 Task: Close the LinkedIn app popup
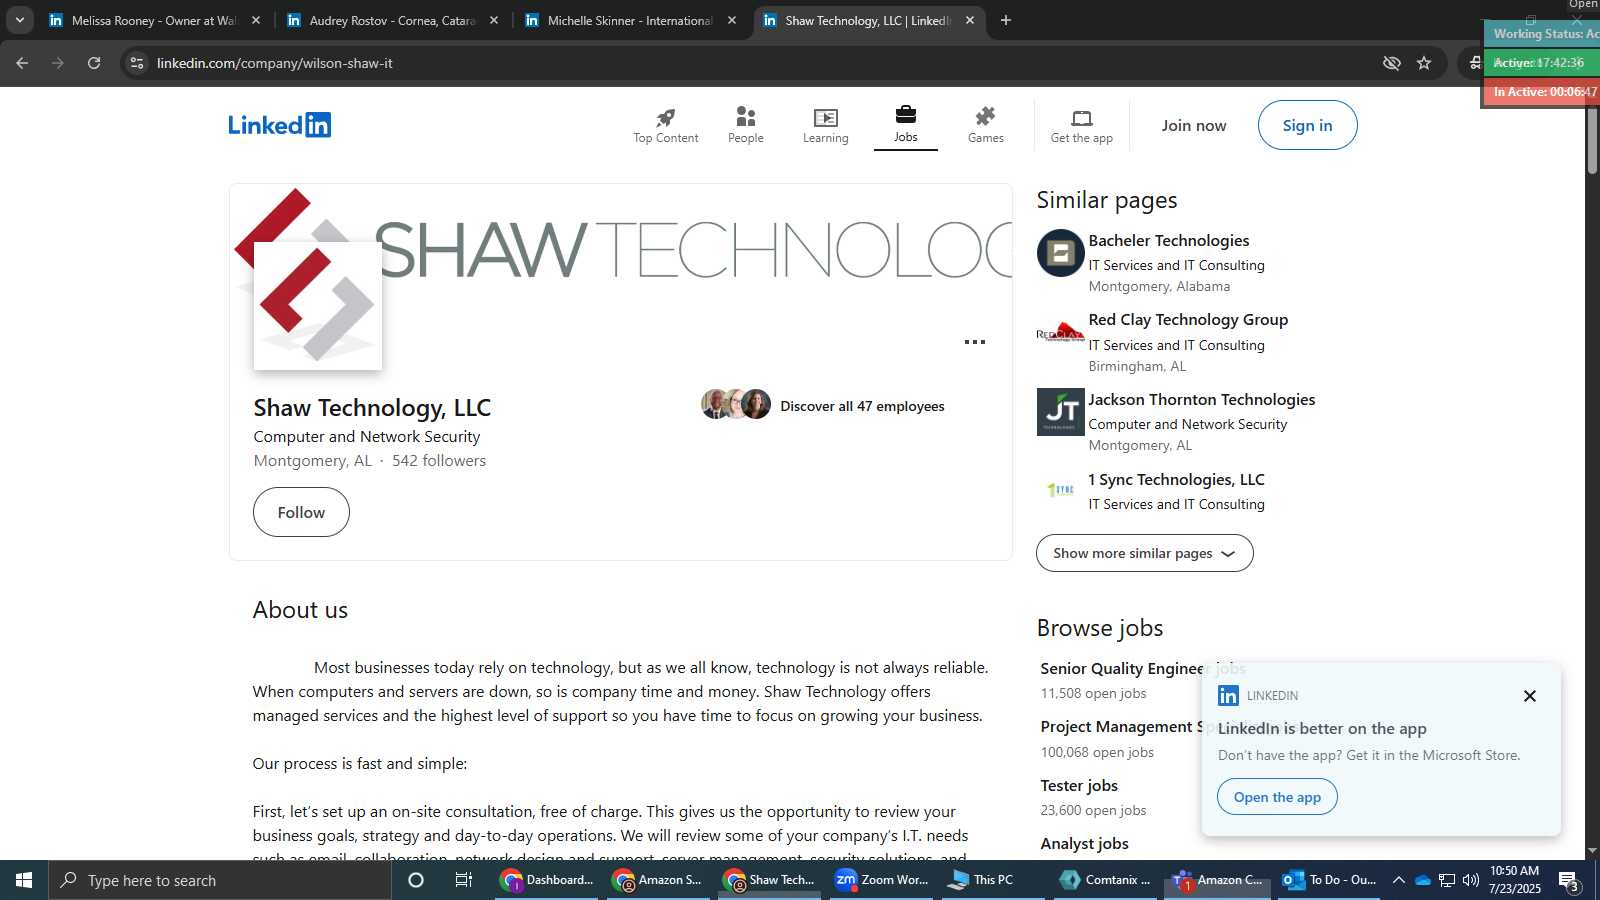pyautogui.click(x=1529, y=696)
